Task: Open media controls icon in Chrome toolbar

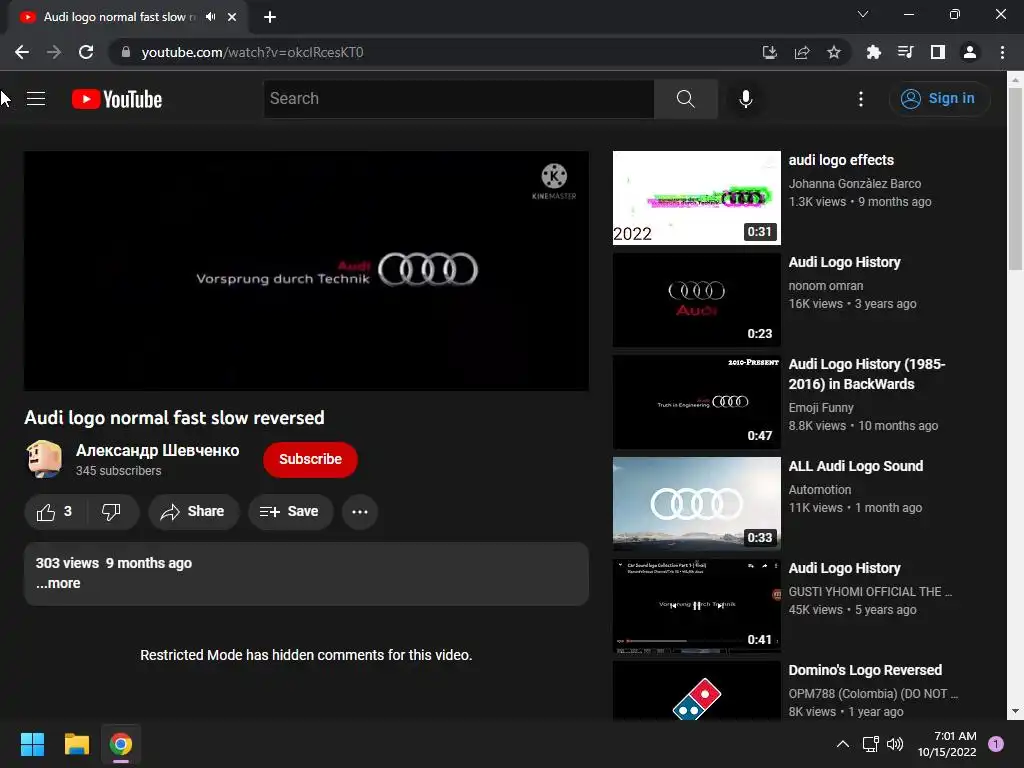Action: pos(905,52)
